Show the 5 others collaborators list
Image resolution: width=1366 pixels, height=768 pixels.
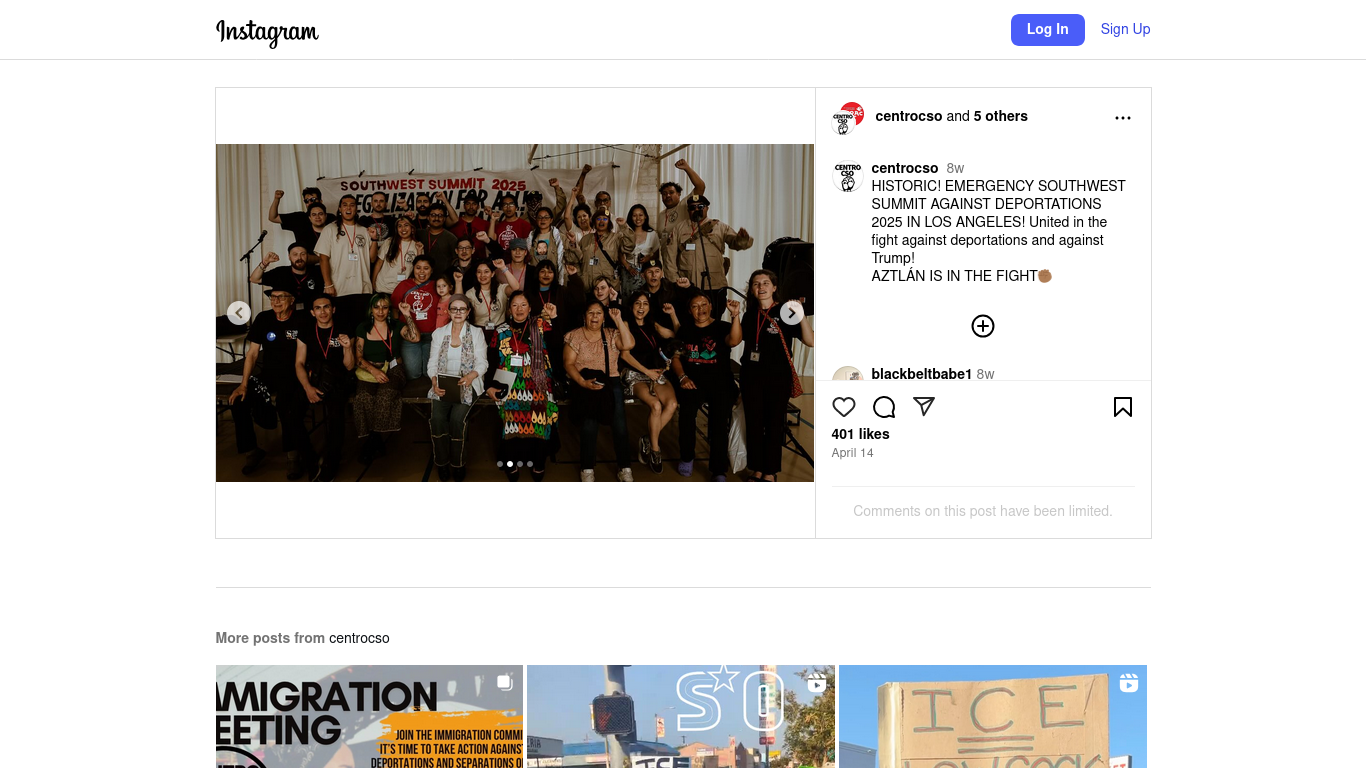click(1001, 116)
